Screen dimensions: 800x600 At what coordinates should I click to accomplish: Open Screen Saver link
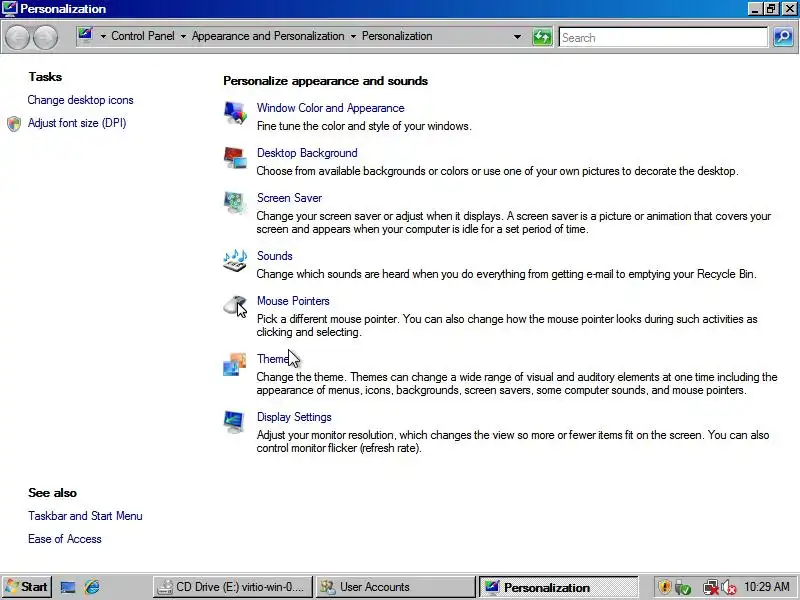click(289, 198)
